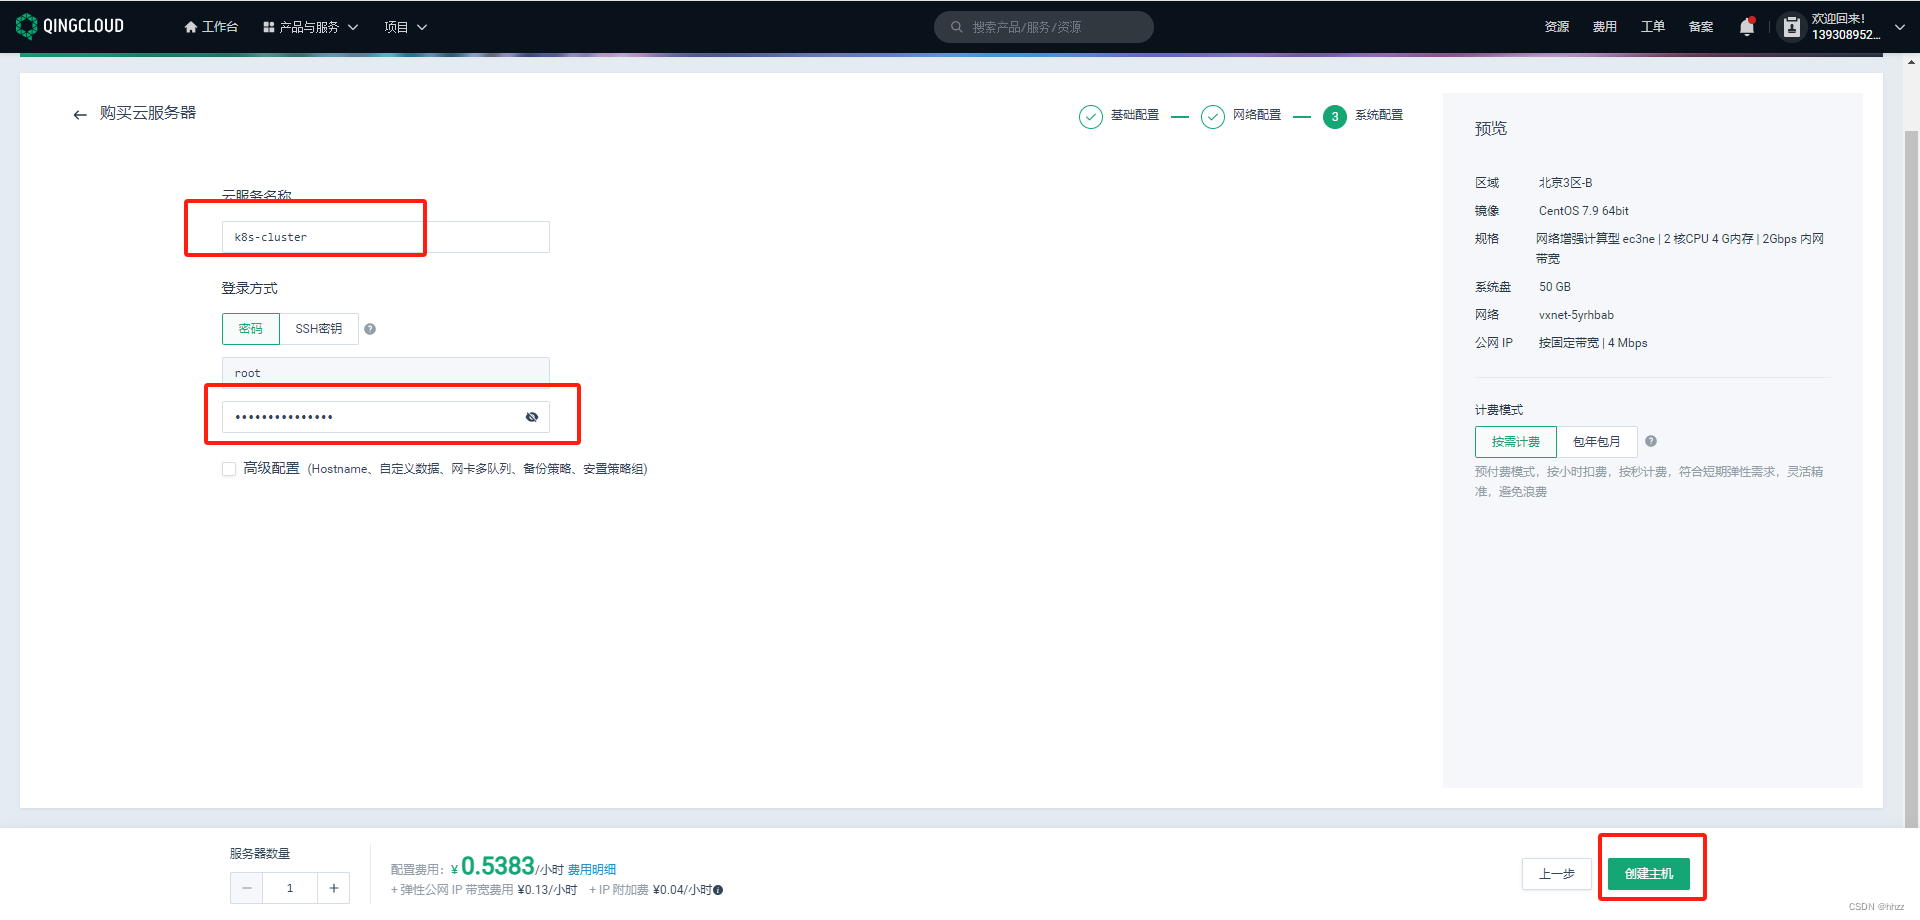This screenshot has height=920, width=1920.
Task: Click the CentOS 7.9 64bit value
Action: tap(1583, 211)
